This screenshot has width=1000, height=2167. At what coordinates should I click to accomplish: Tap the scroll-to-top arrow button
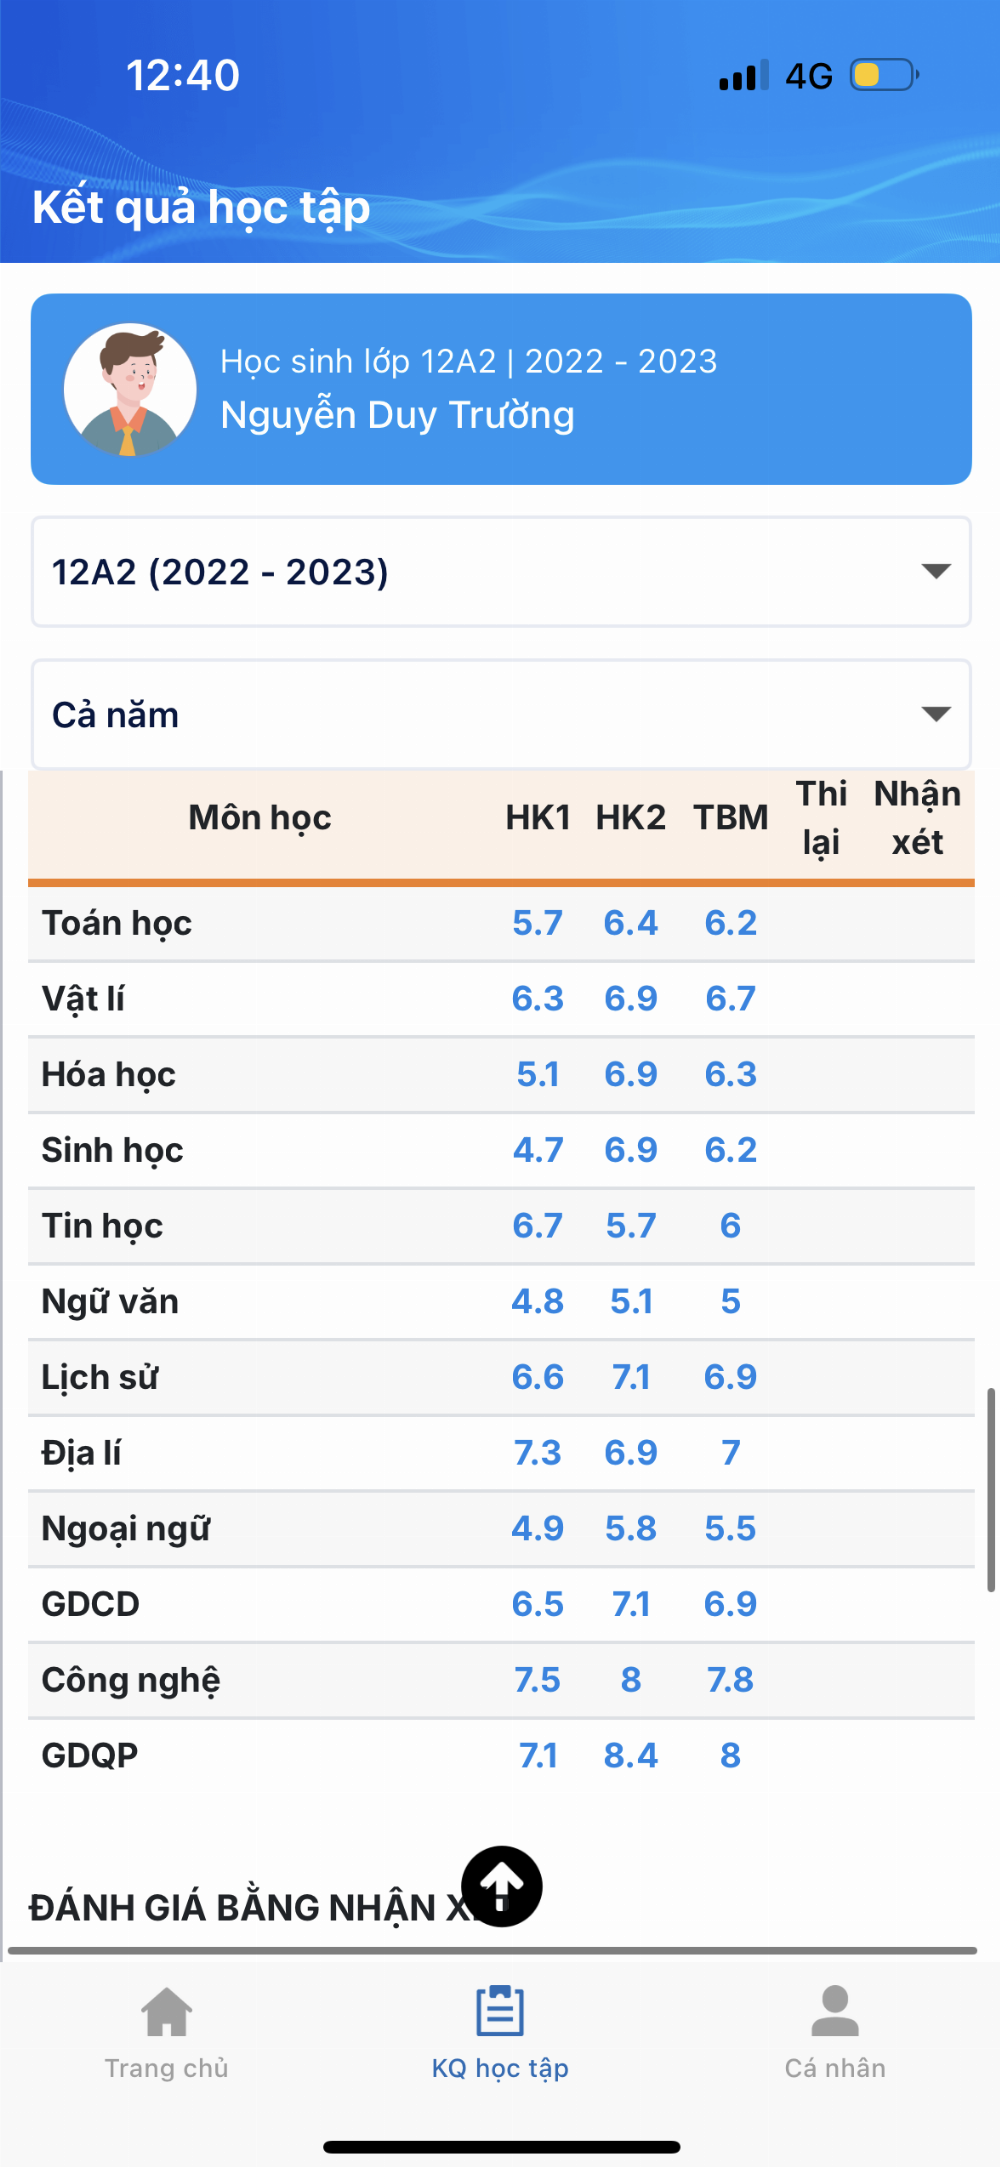tap(502, 1886)
